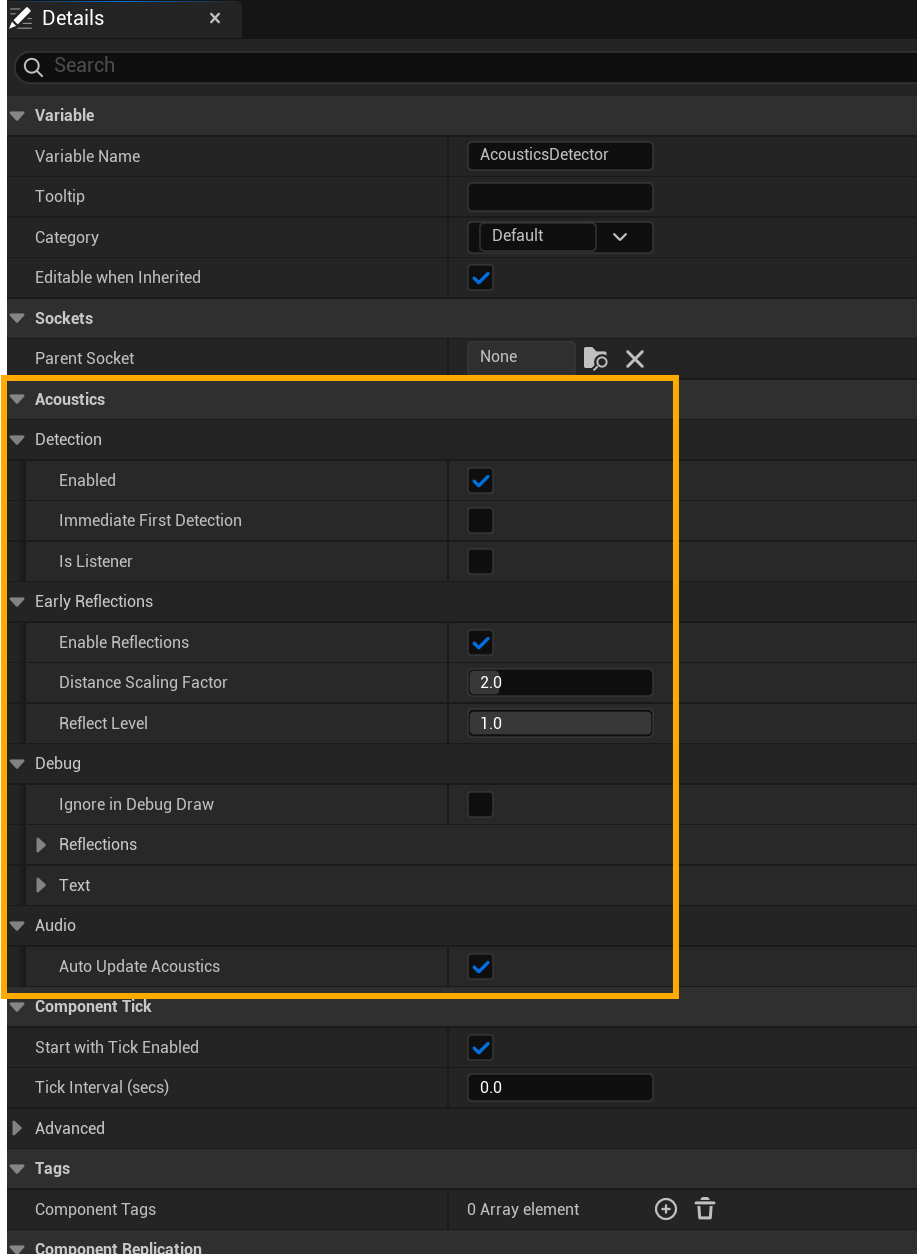Remove all Component Tags with trash icon

click(x=705, y=1209)
